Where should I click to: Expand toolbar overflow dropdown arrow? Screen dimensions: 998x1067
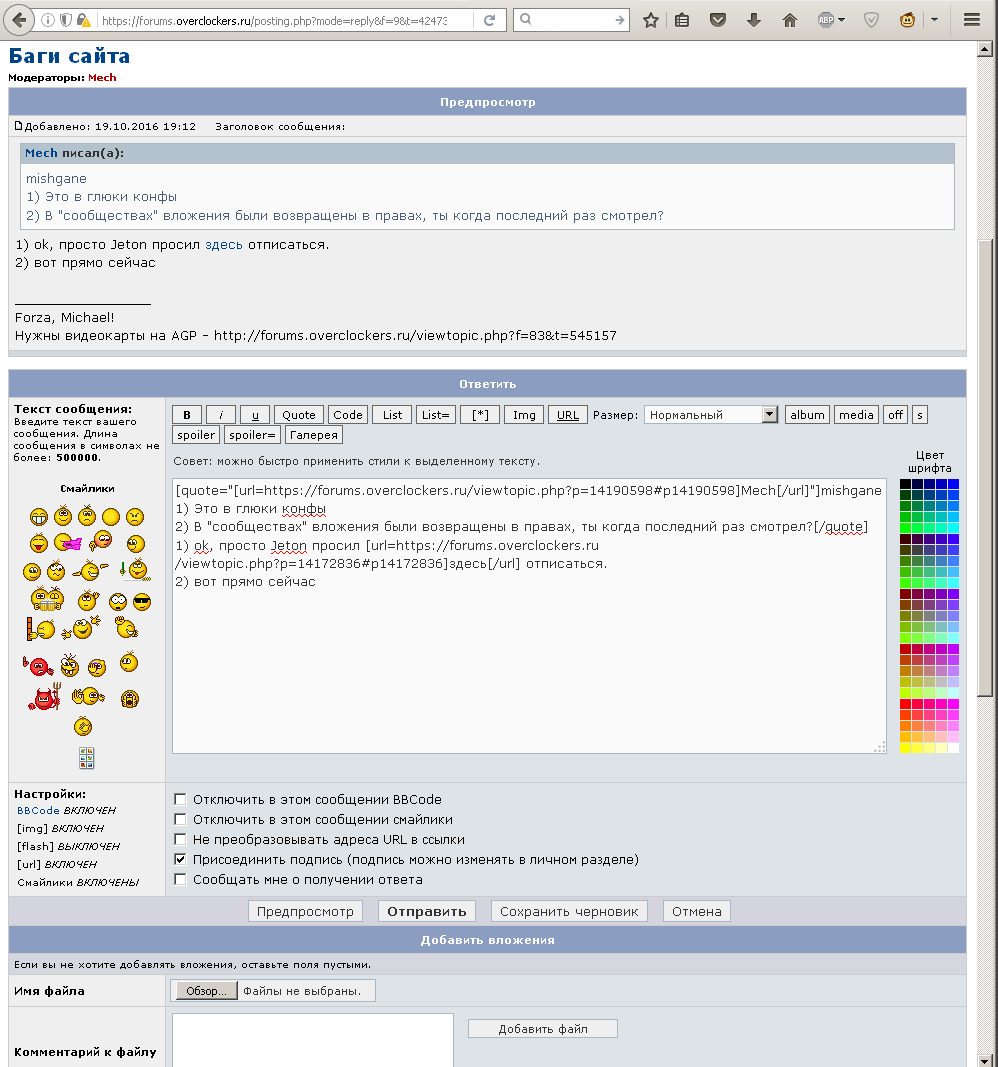[x=934, y=20]
